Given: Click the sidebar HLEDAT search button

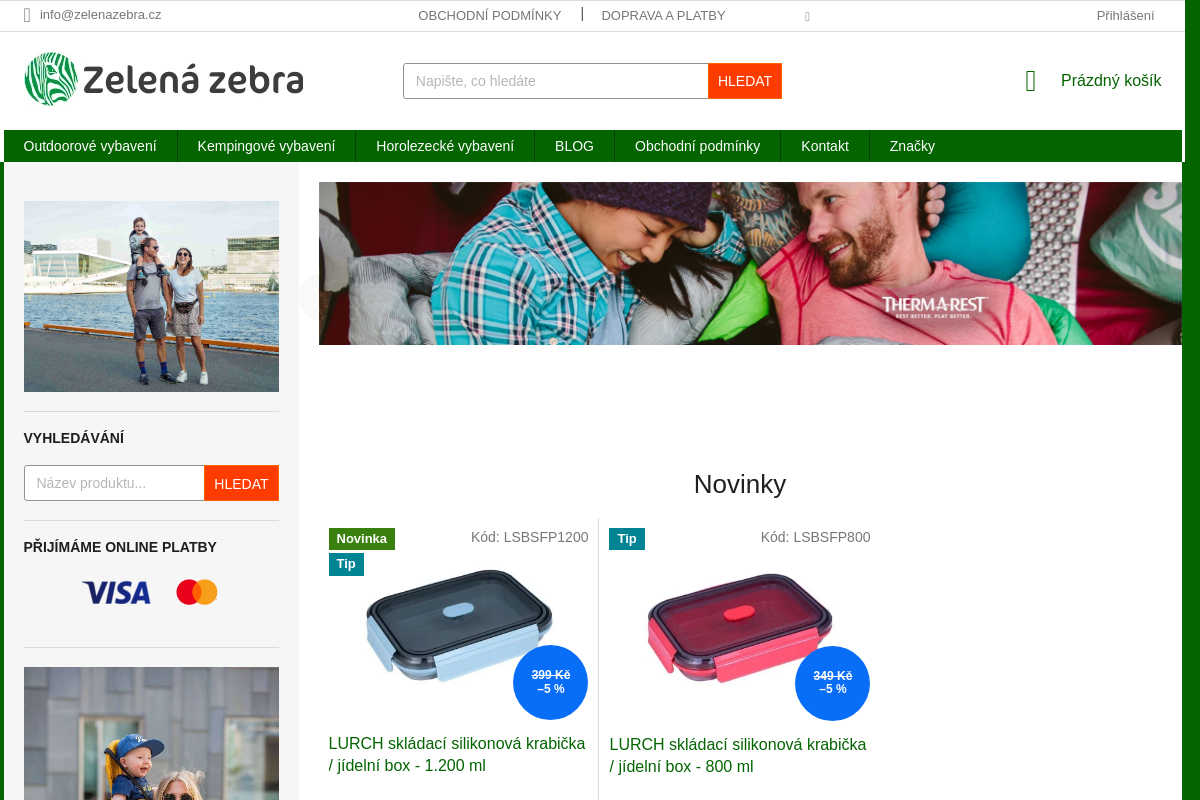Looking at the screenshot, I should point(241,483).
